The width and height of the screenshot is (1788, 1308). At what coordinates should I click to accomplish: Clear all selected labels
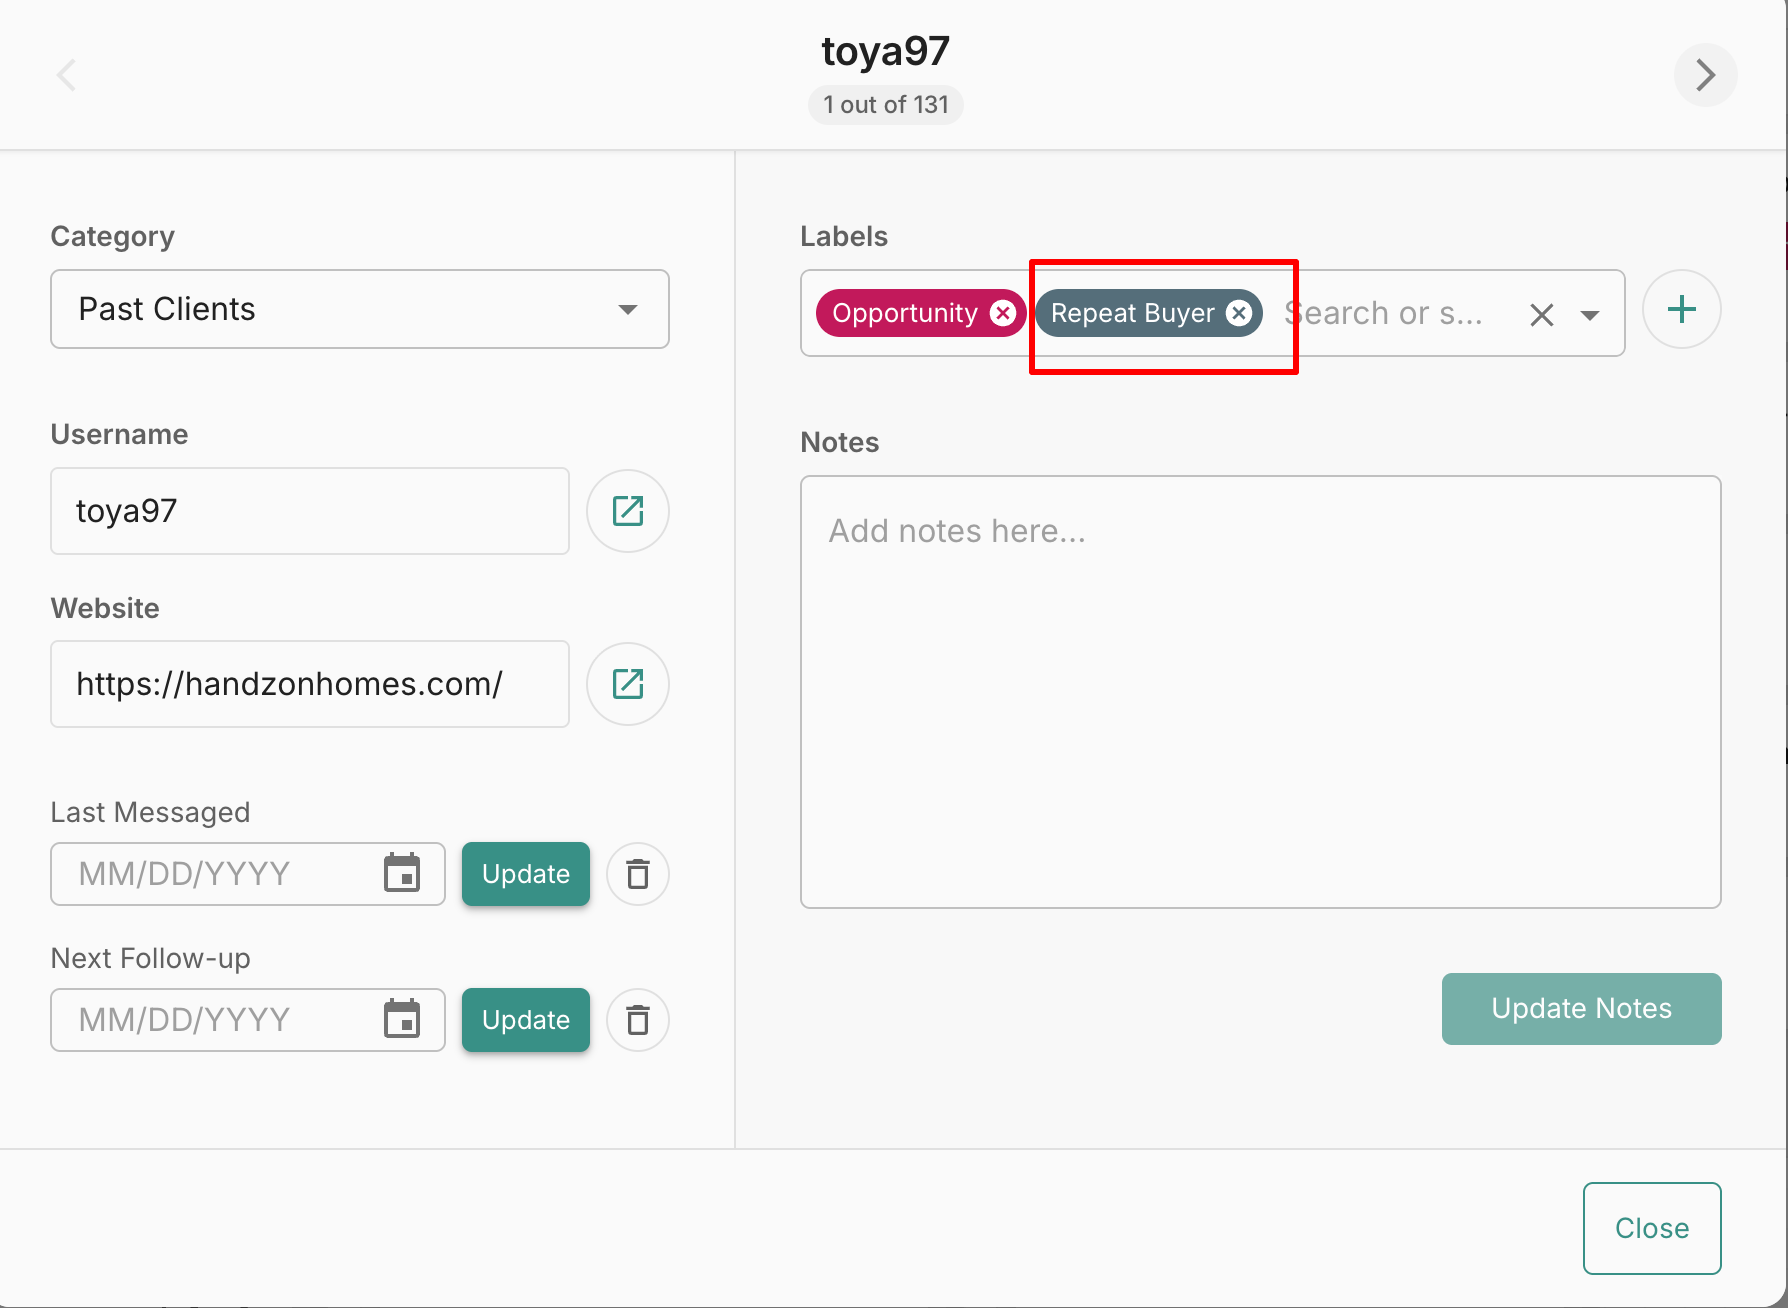click(x=1541, y=315)
